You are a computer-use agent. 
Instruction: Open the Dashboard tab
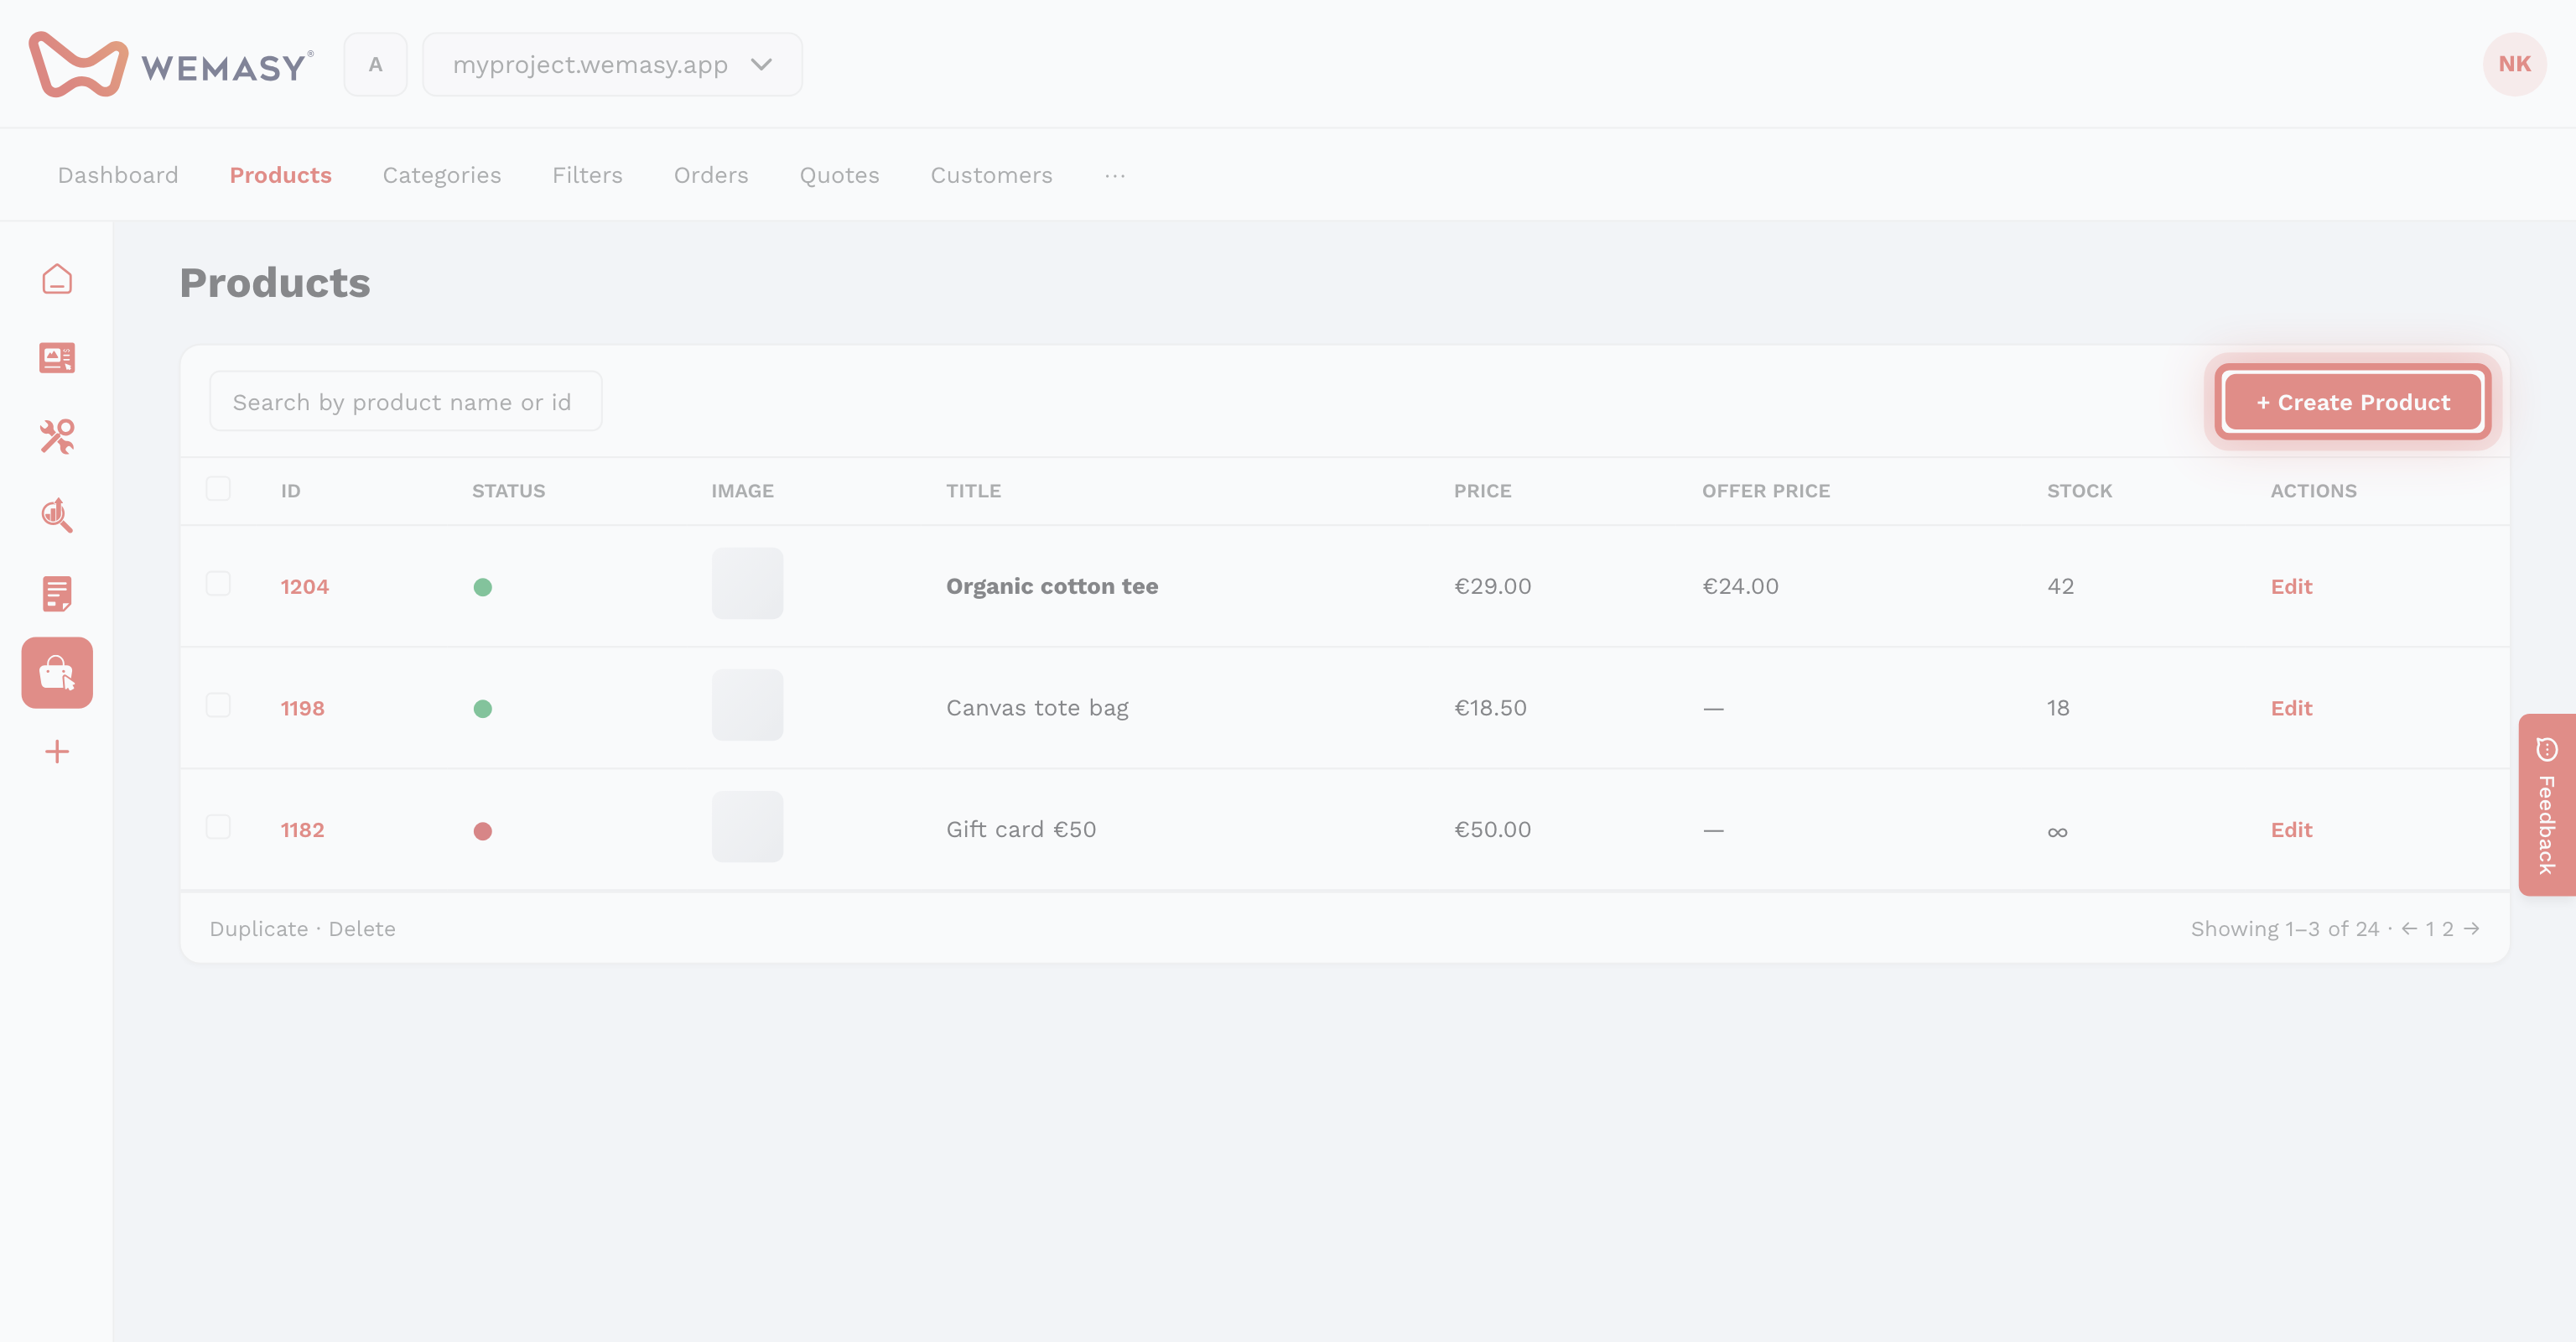click(x=118, y=175)
